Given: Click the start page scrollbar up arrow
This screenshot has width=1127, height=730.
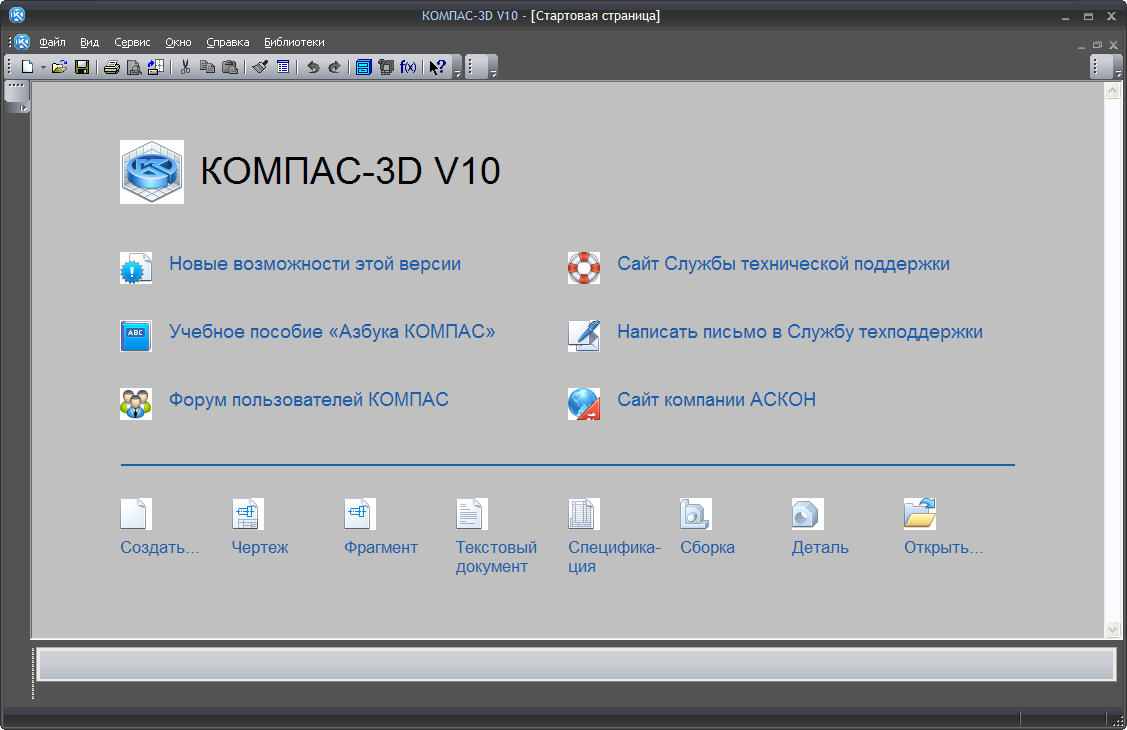Looking at the screenshot, I should pyautogui.click(x=1113, y=91).
